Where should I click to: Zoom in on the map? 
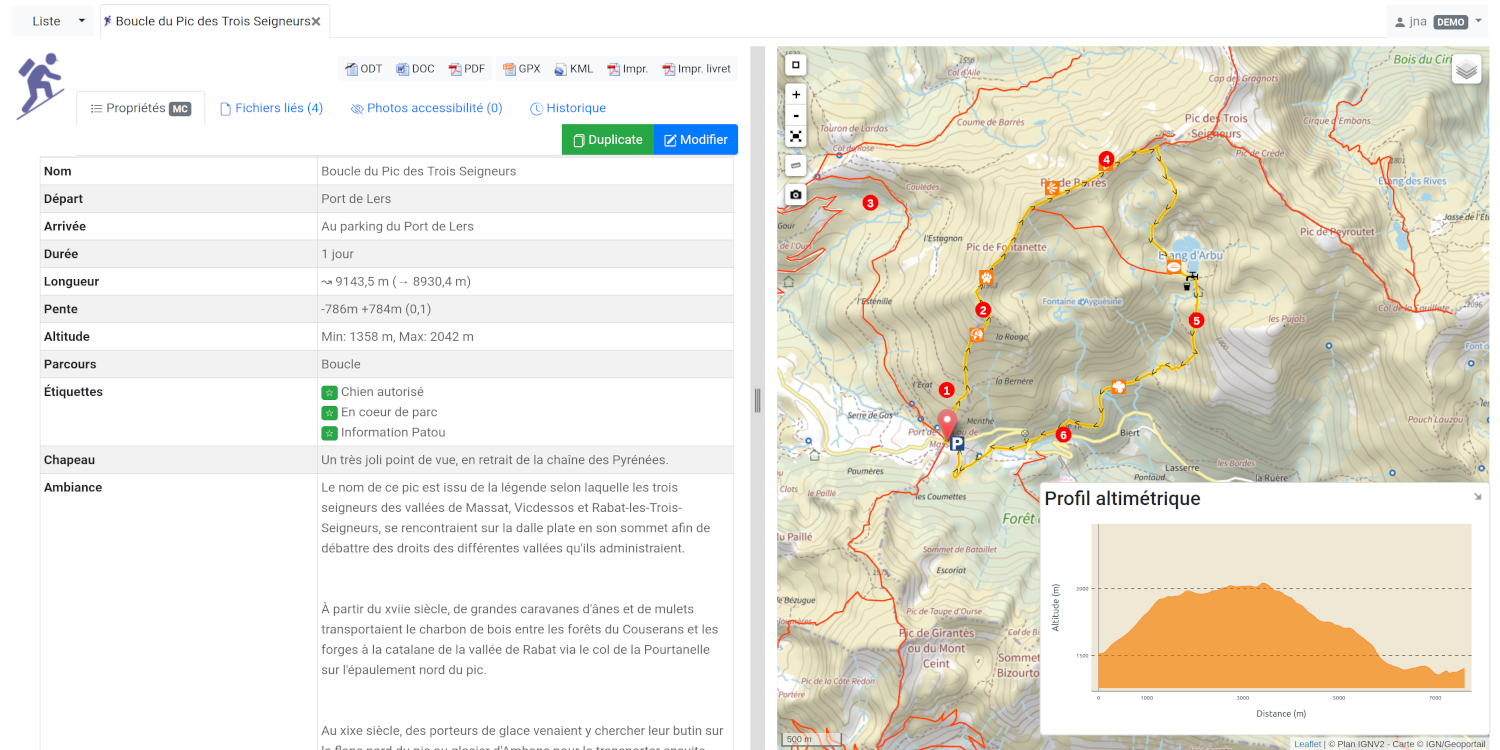[x=796, y=94]
